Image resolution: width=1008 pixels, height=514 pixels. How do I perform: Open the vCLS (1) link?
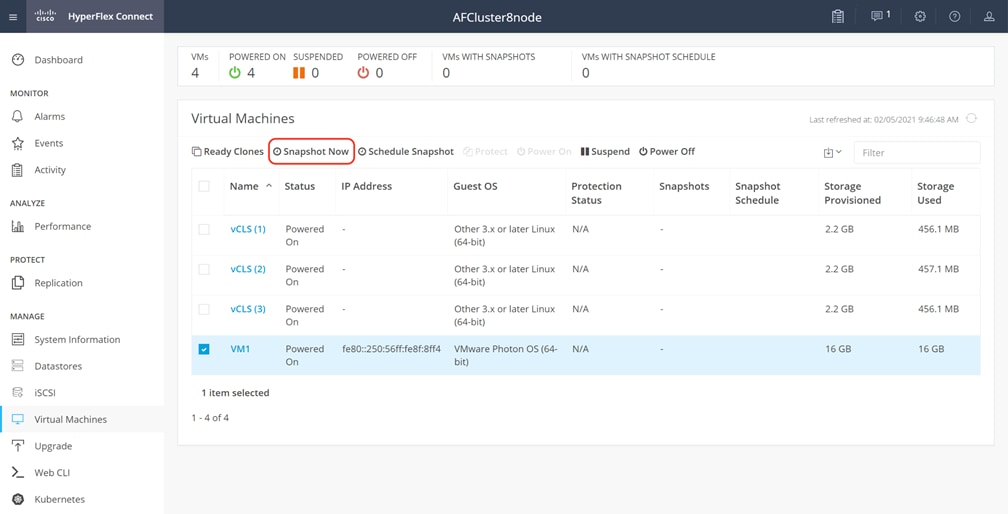(x=248, y=229)
